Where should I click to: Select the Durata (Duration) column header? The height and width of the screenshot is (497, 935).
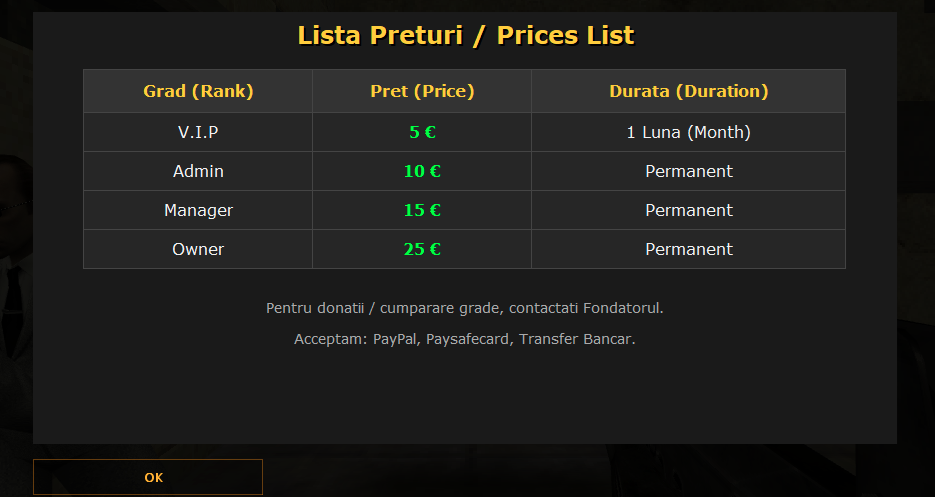(x=689, y=91)
